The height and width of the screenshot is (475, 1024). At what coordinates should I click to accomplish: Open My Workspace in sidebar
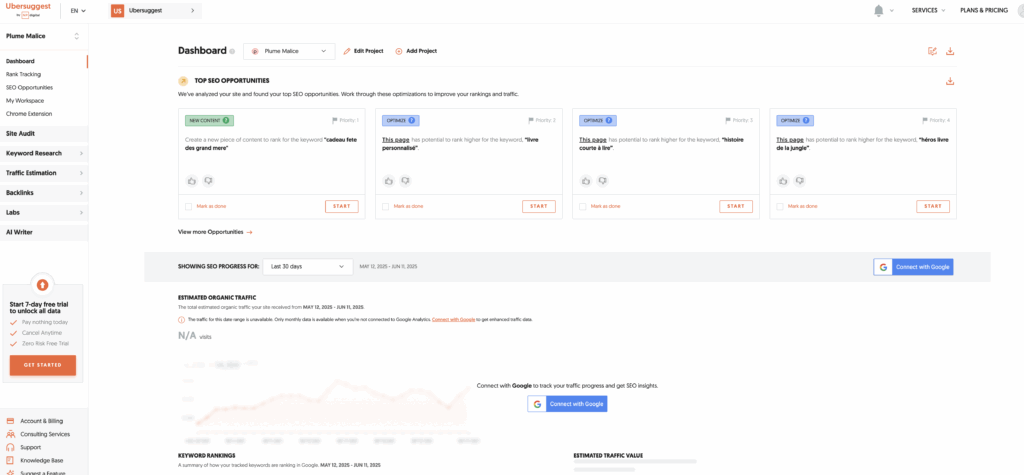point(25,101)
